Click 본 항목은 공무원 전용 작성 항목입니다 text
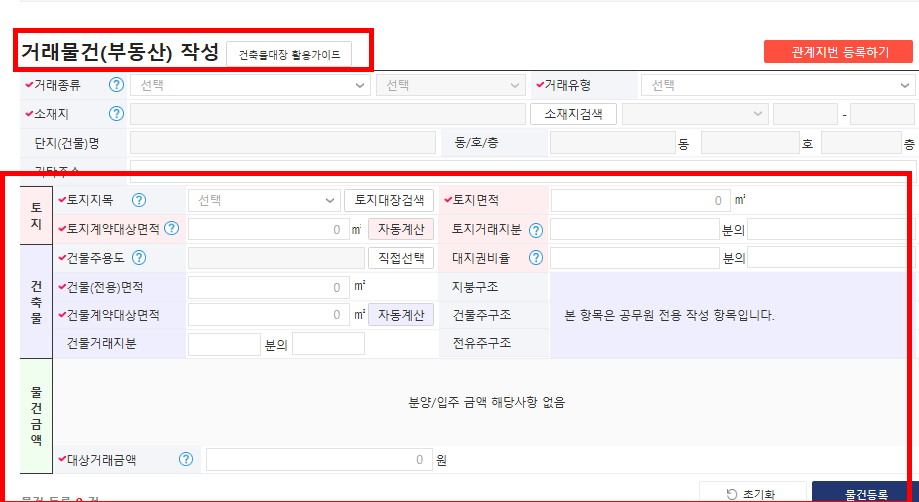The image size is (919, 502). (x=669, y=316)
